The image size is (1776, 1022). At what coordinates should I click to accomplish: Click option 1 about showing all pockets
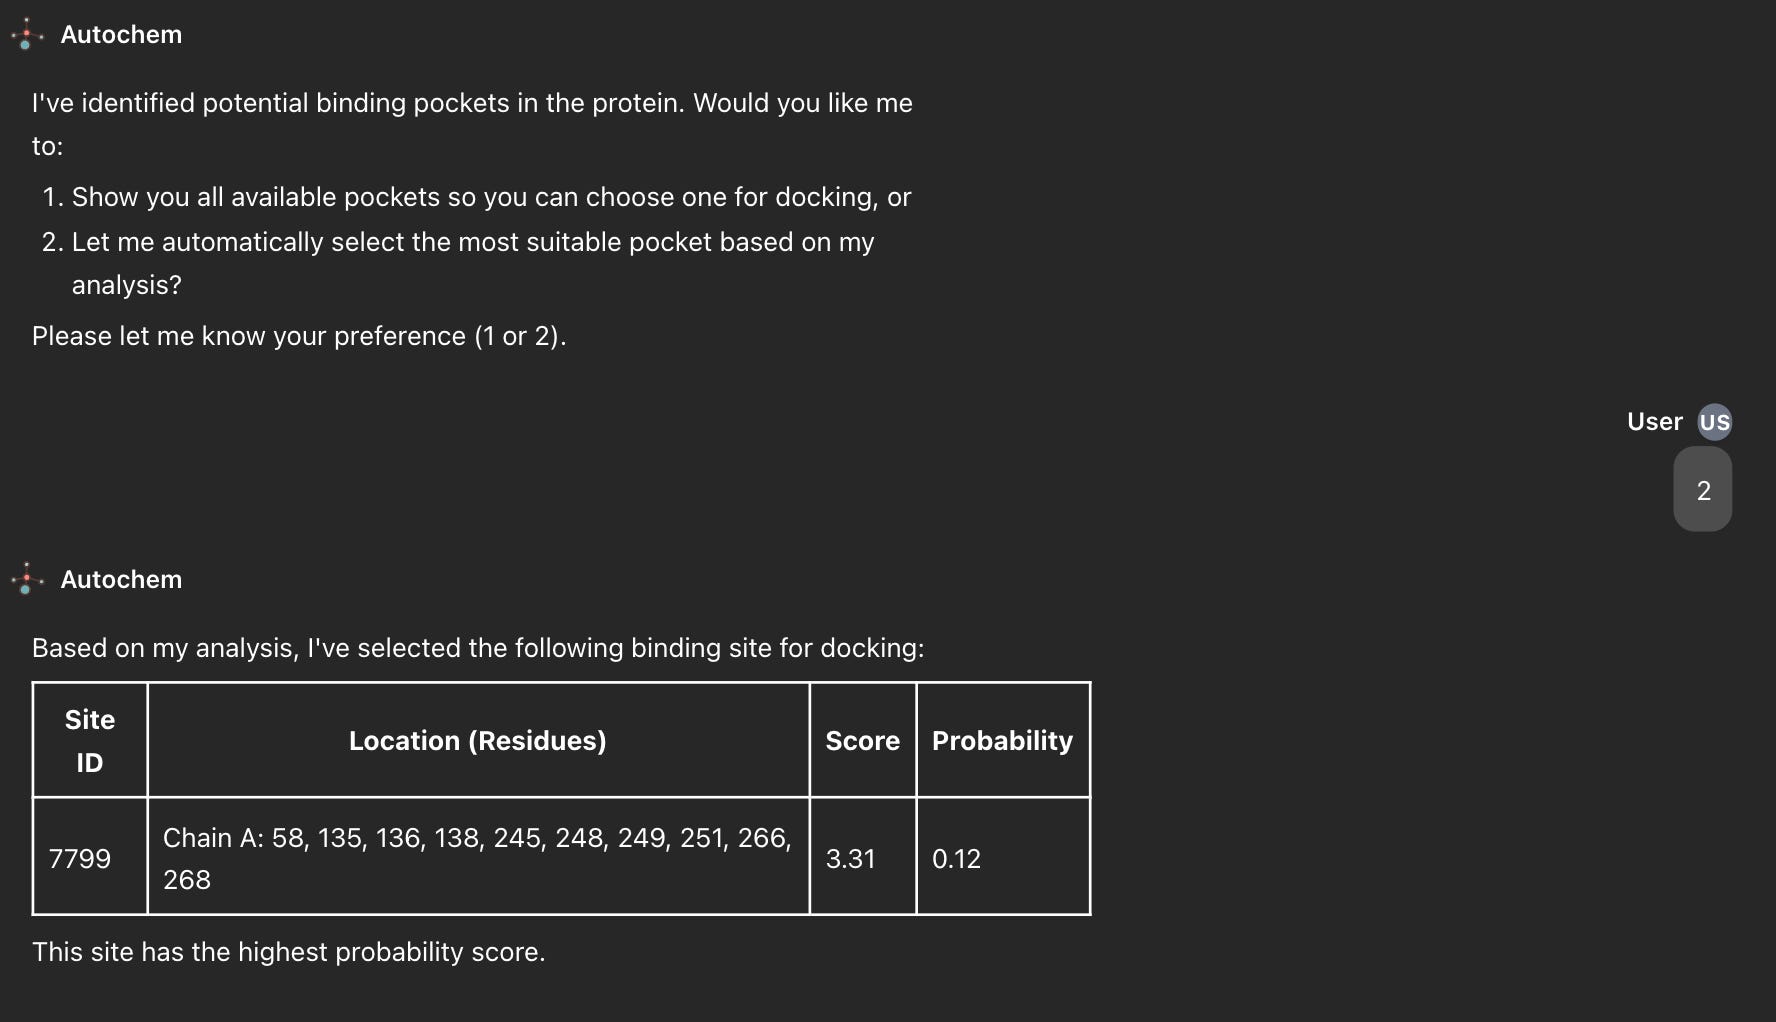pos(477,197)
